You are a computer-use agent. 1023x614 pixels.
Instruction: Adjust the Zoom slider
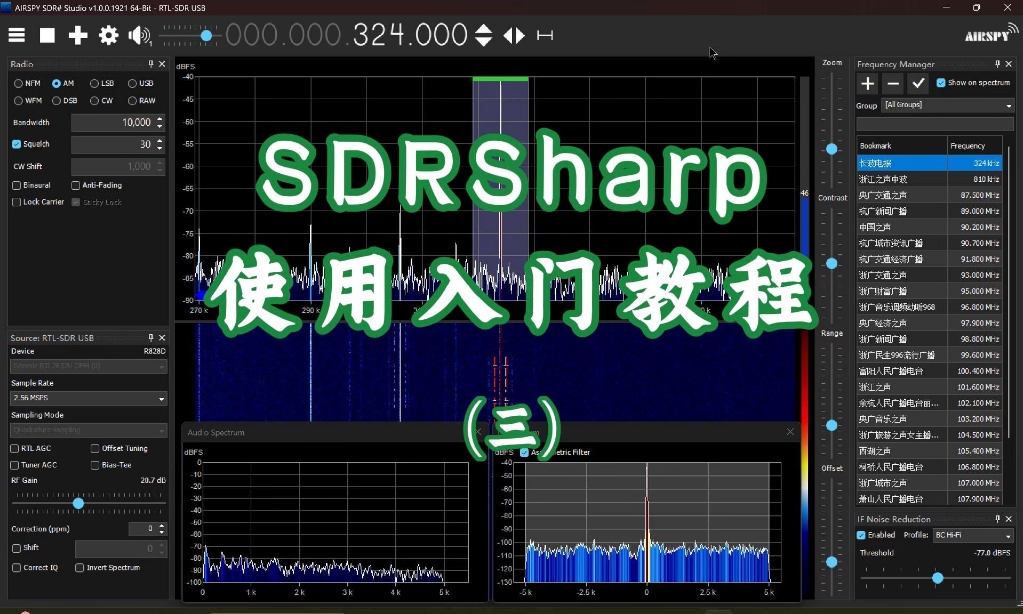pyautogui.click(x=831, y=149)
